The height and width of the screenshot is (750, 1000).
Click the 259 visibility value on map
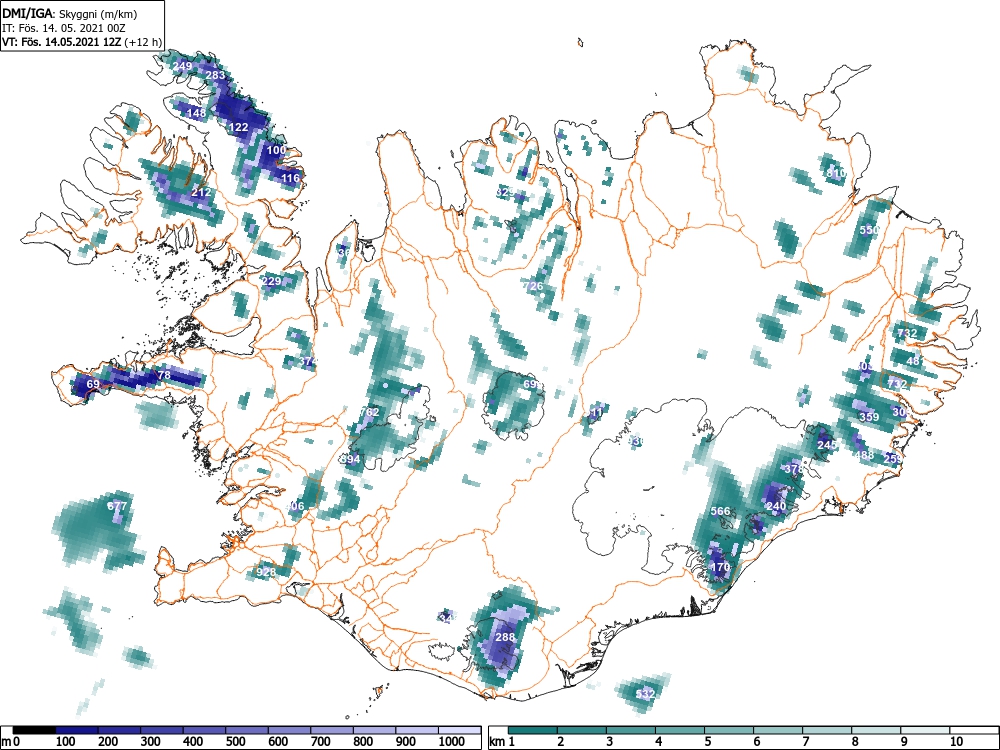tap(893, 459)
